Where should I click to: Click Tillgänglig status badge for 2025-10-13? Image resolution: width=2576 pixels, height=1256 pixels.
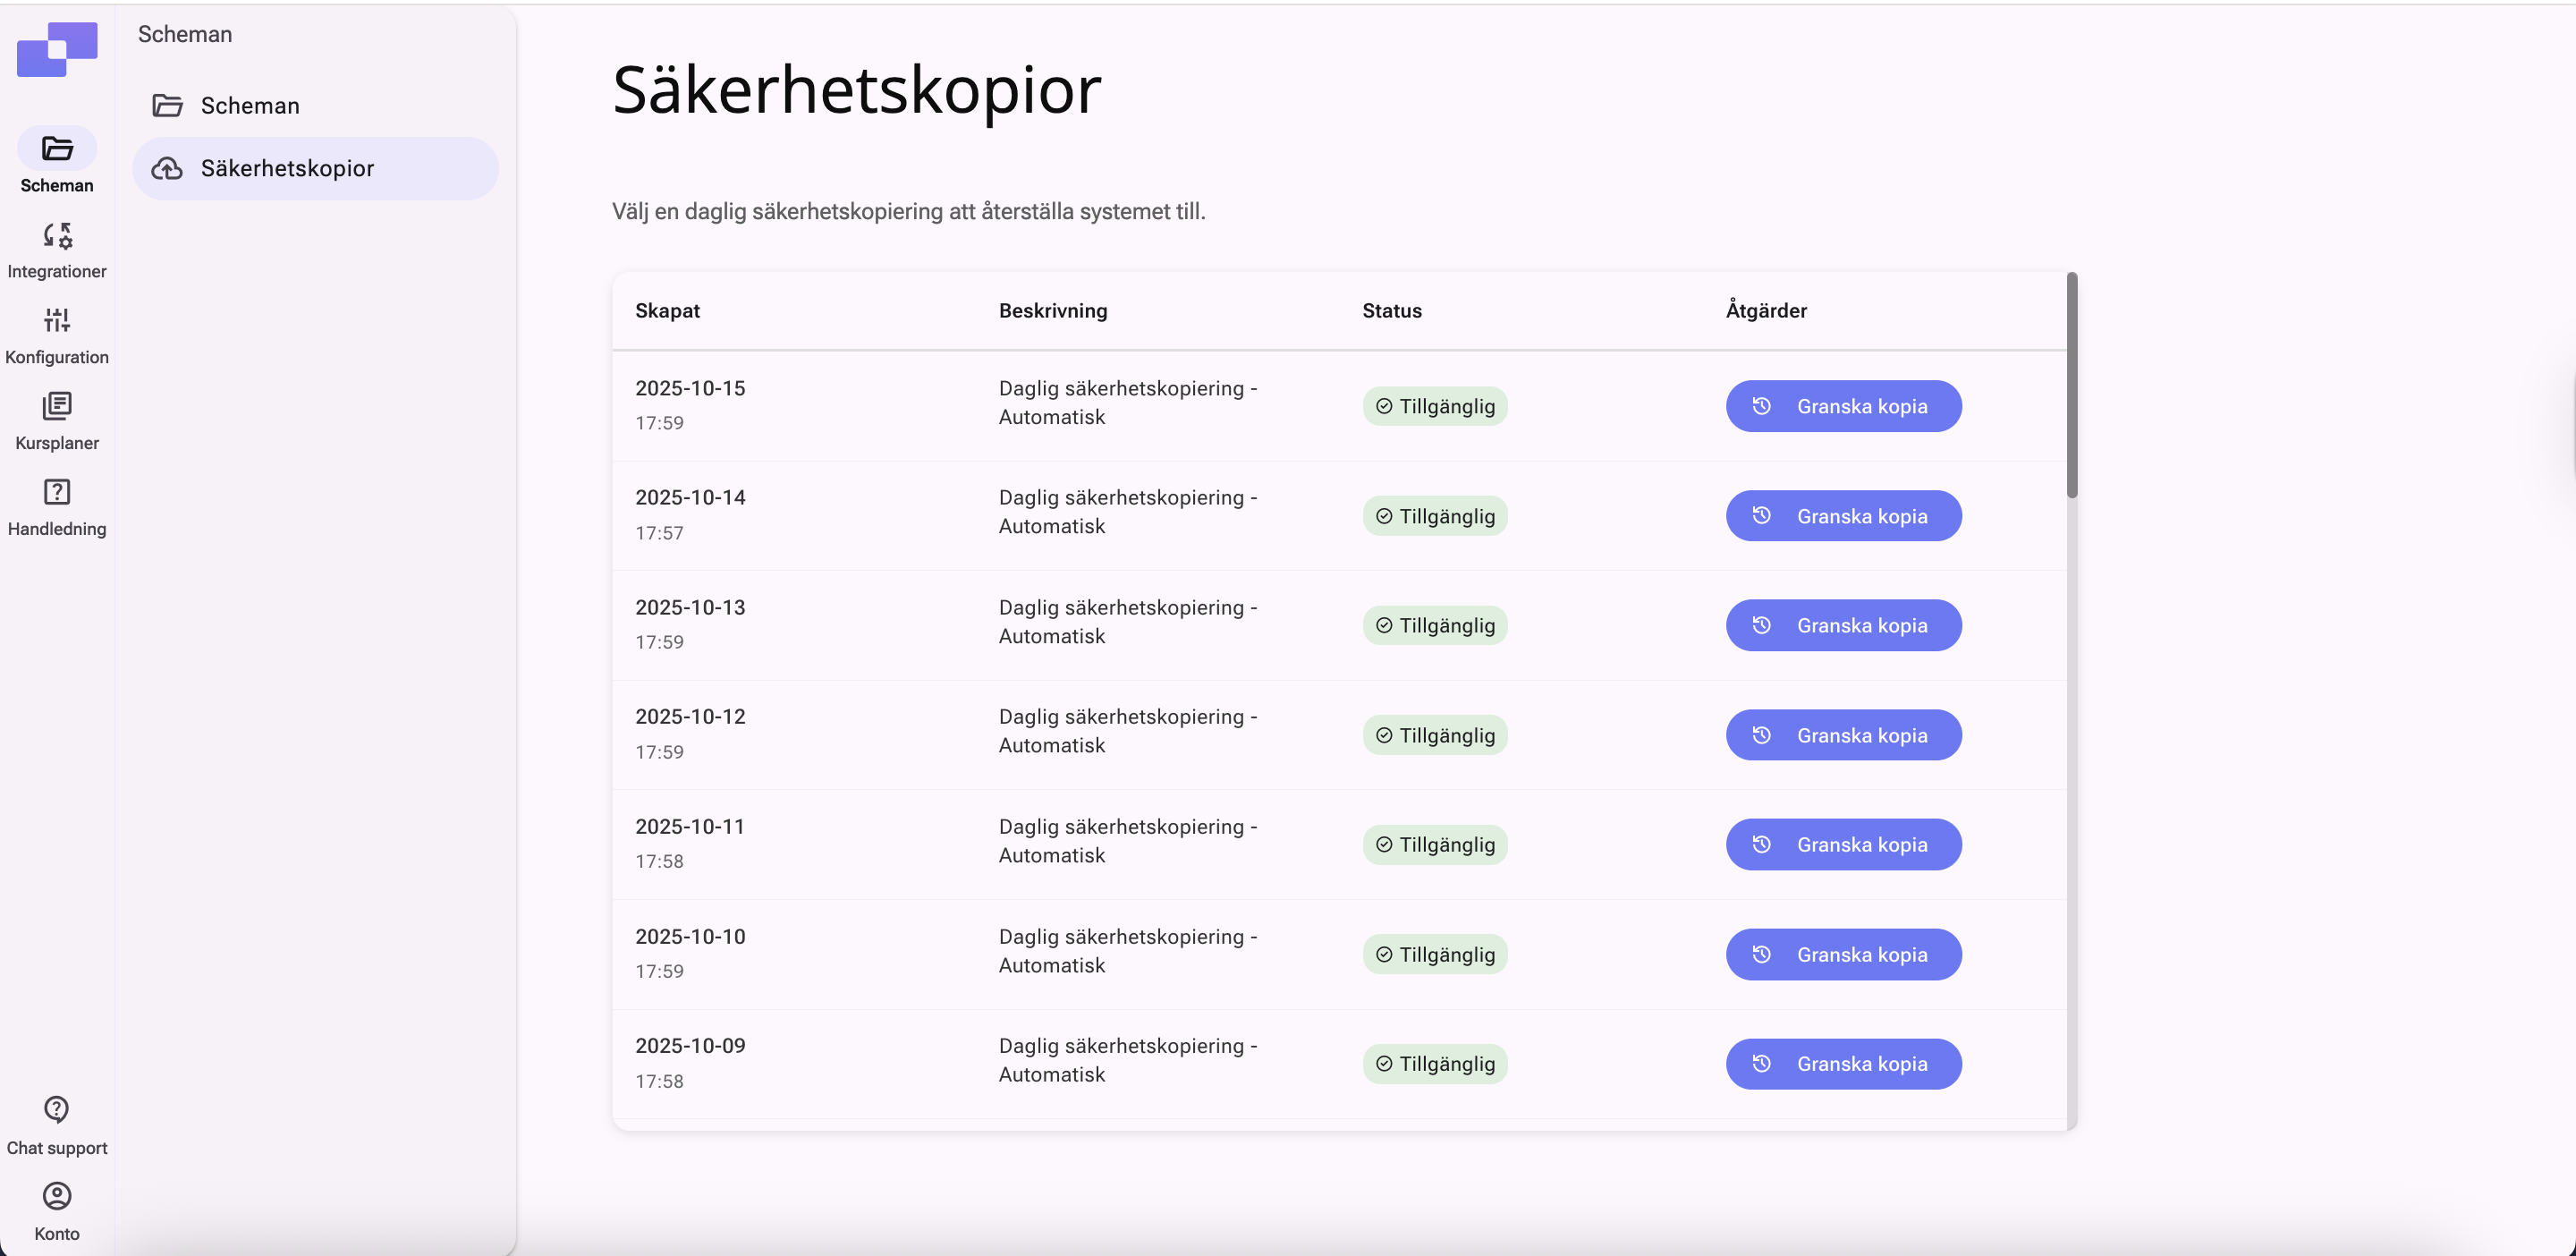pos(1434,626)
